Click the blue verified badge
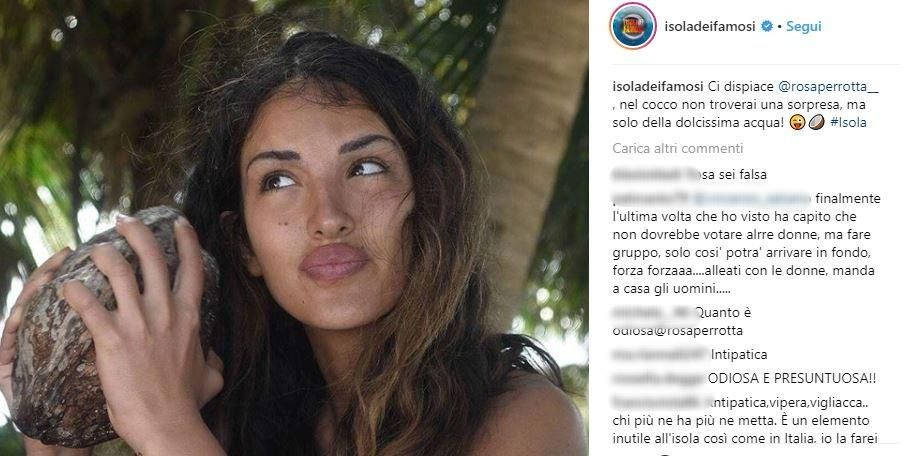Viewport: 907px width, 456px height. [767, 26]
